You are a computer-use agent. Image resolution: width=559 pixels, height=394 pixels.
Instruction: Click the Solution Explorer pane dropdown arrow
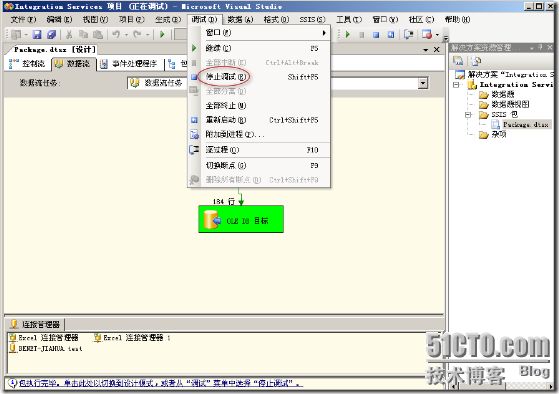point(532,47)
